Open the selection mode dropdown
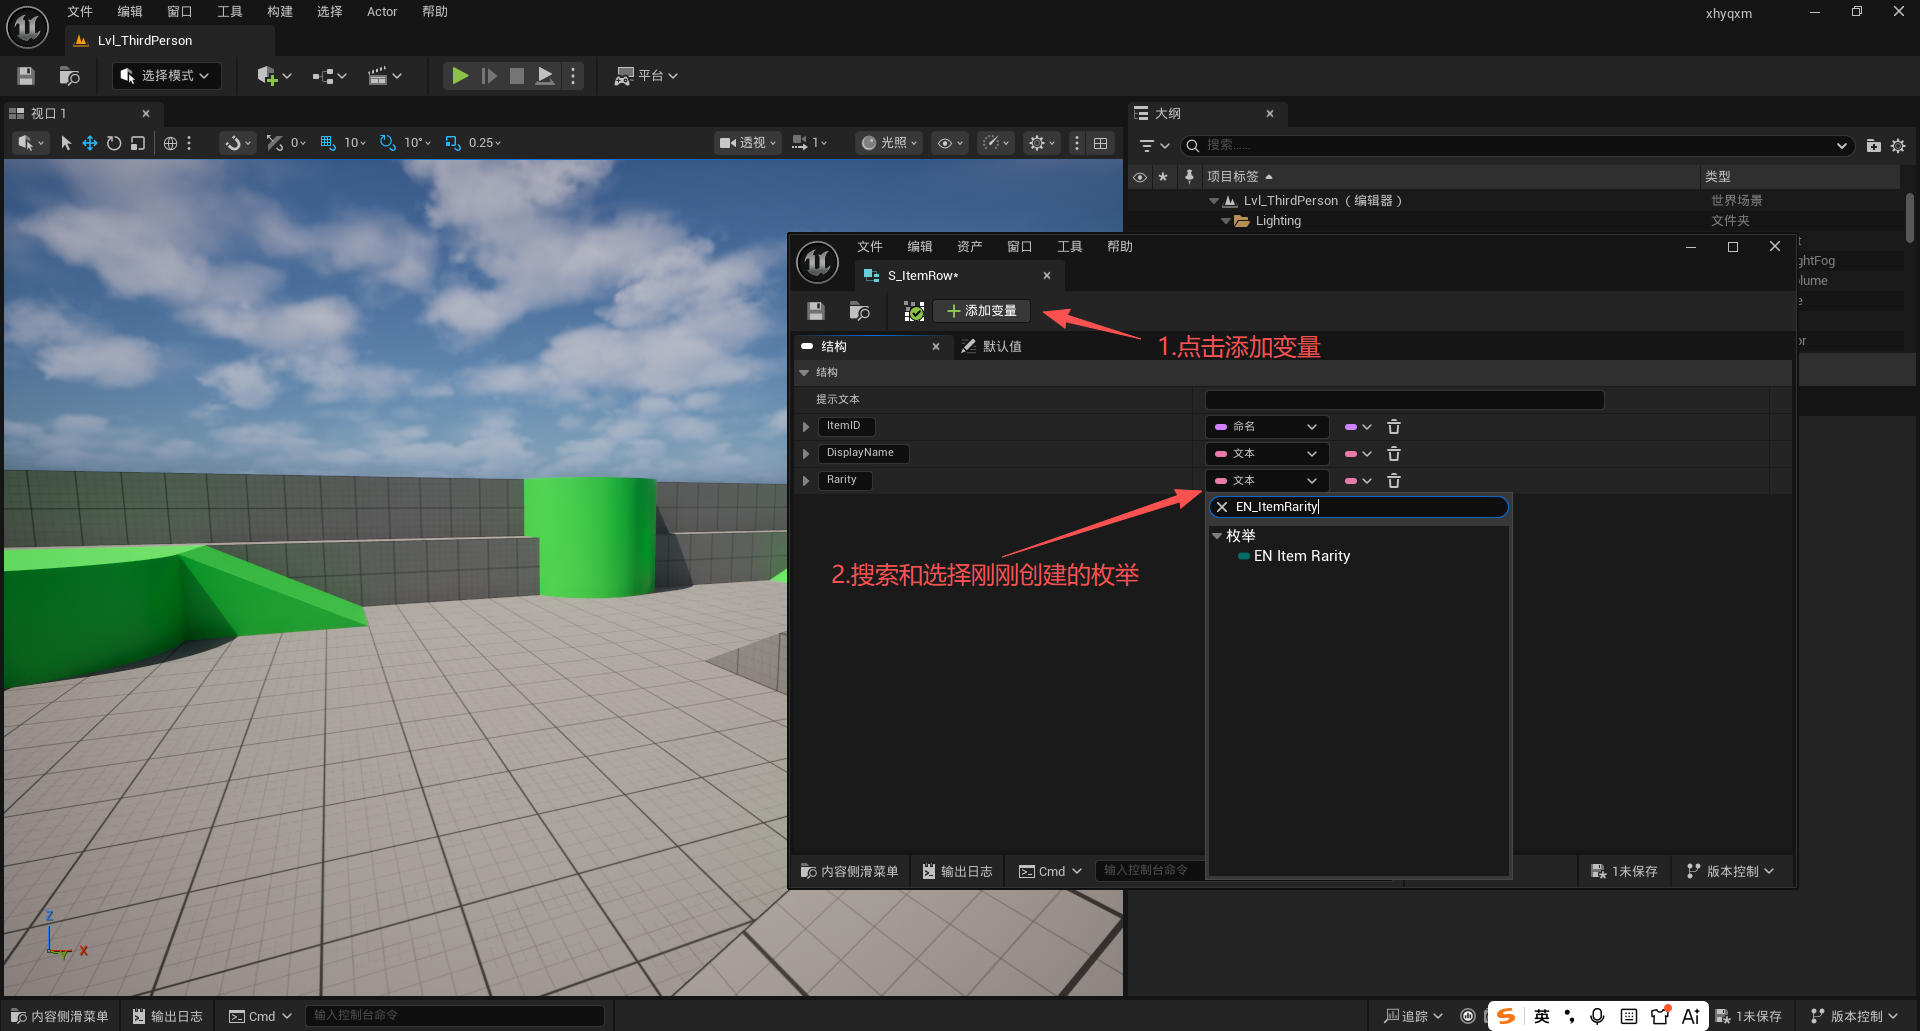Screen dimensions: 1920x1031 166,76
